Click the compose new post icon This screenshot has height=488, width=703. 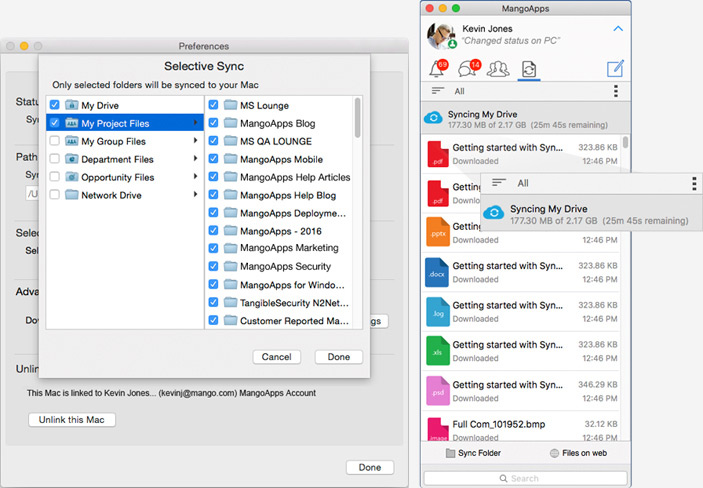(x=615, y=69)
